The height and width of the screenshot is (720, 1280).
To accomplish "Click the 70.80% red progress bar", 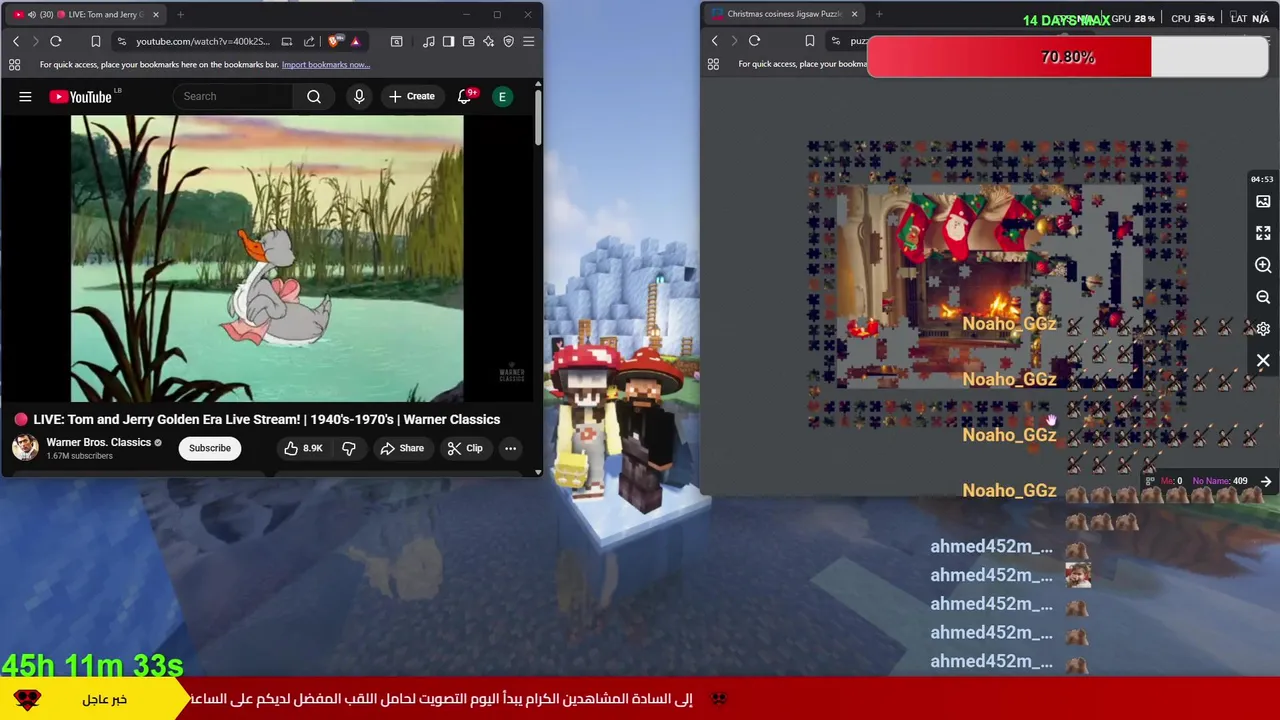I will (x=1068, y=57).
